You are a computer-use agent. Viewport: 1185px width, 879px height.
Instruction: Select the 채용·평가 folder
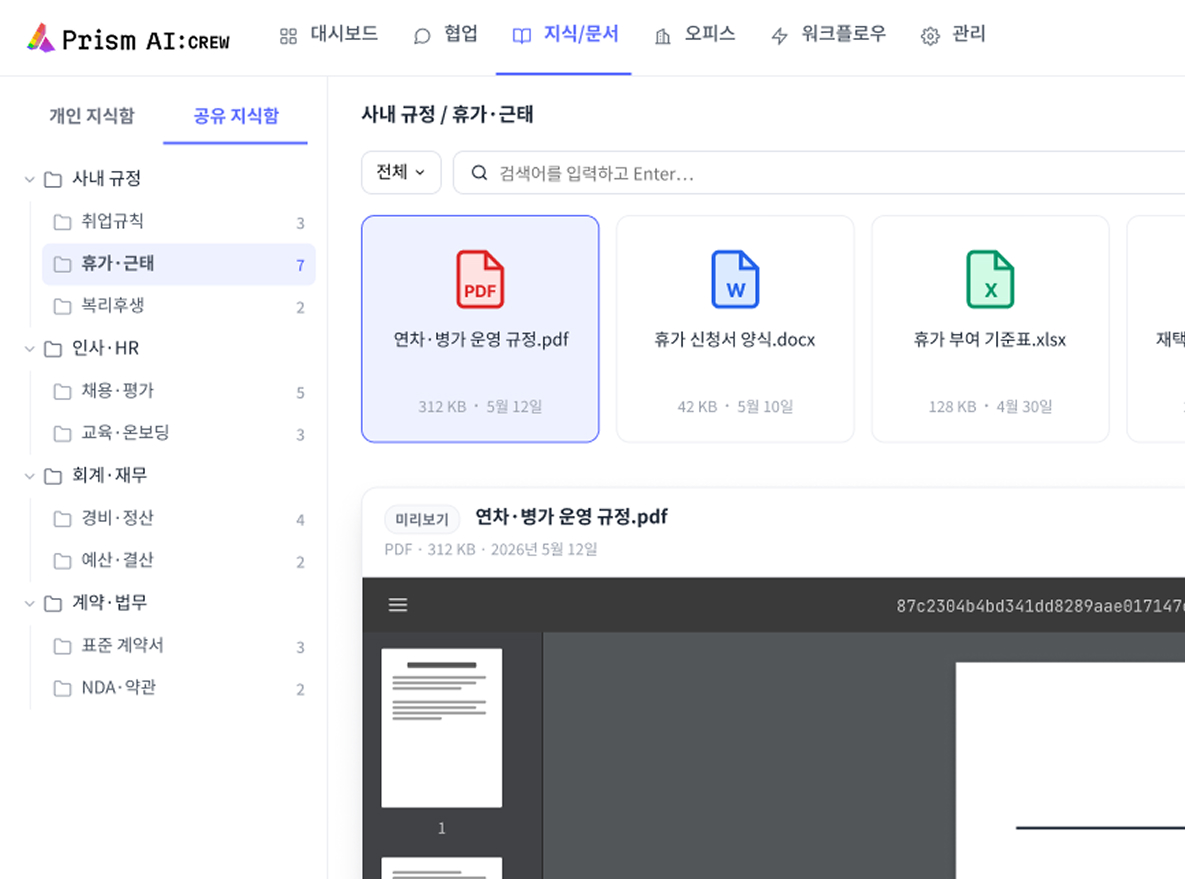178,392
